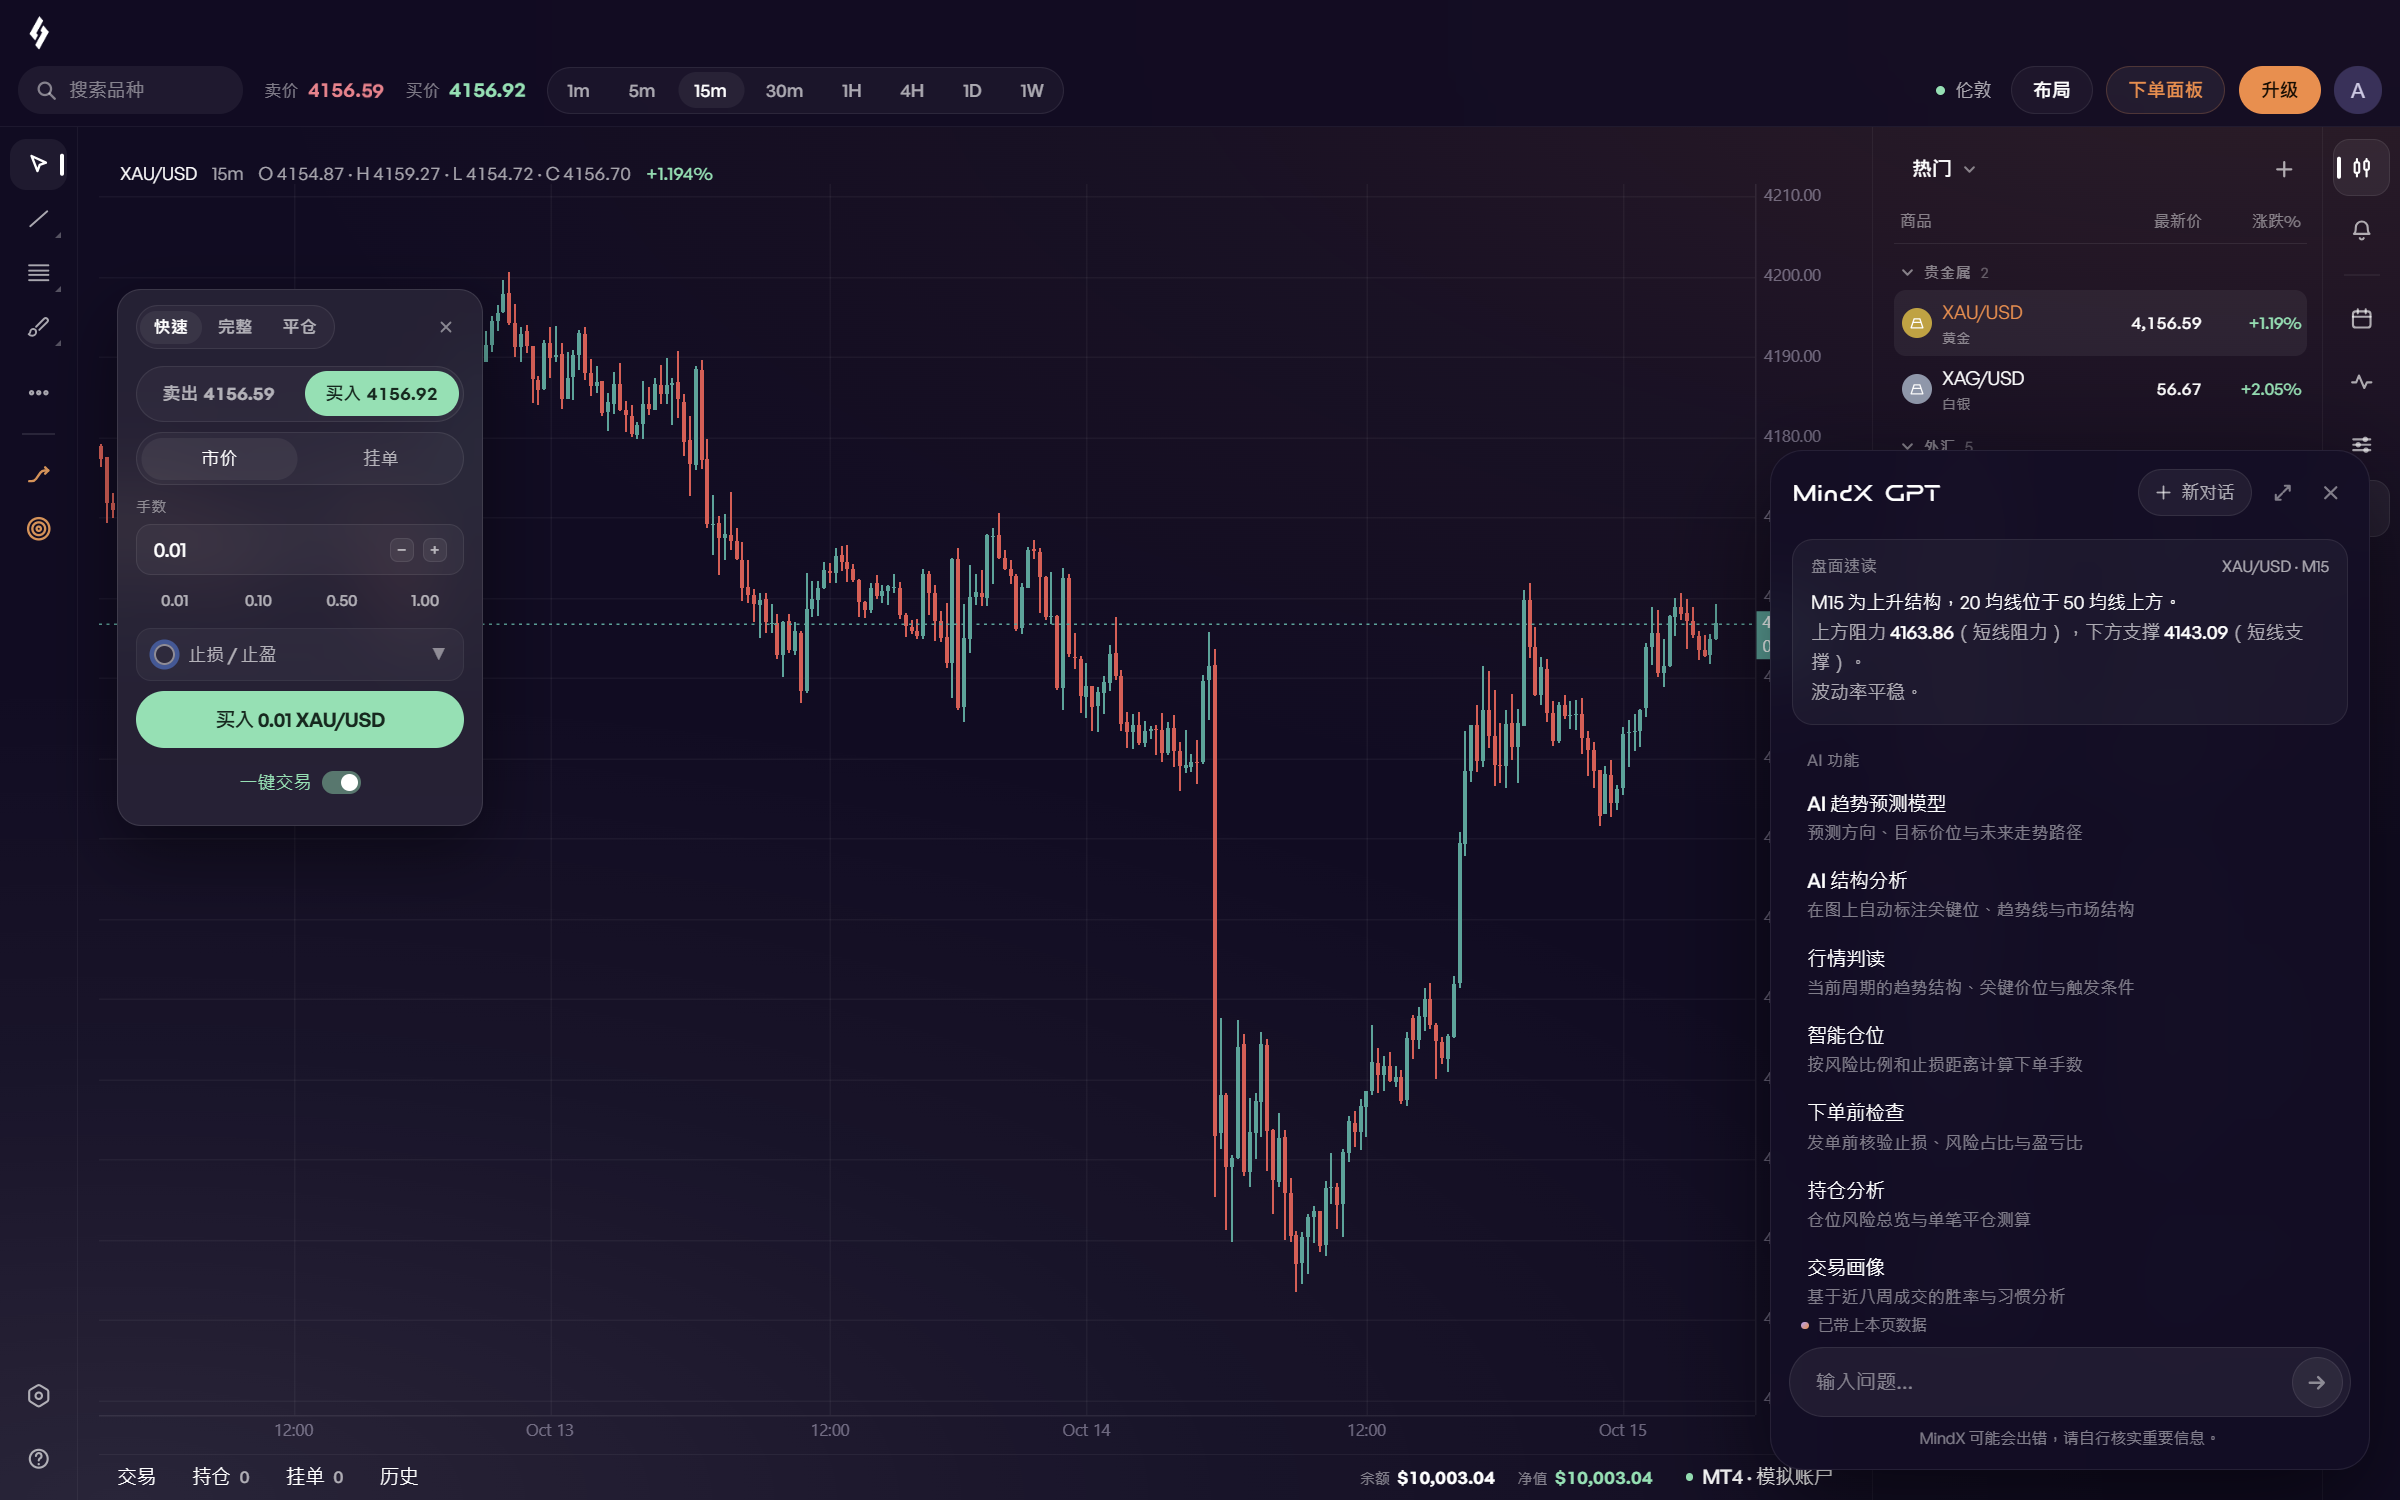Expand the MindX GPT panel
The height and width of the screenshot is (1500, 2400).
pyautogui.click(x=2282, y=493)
